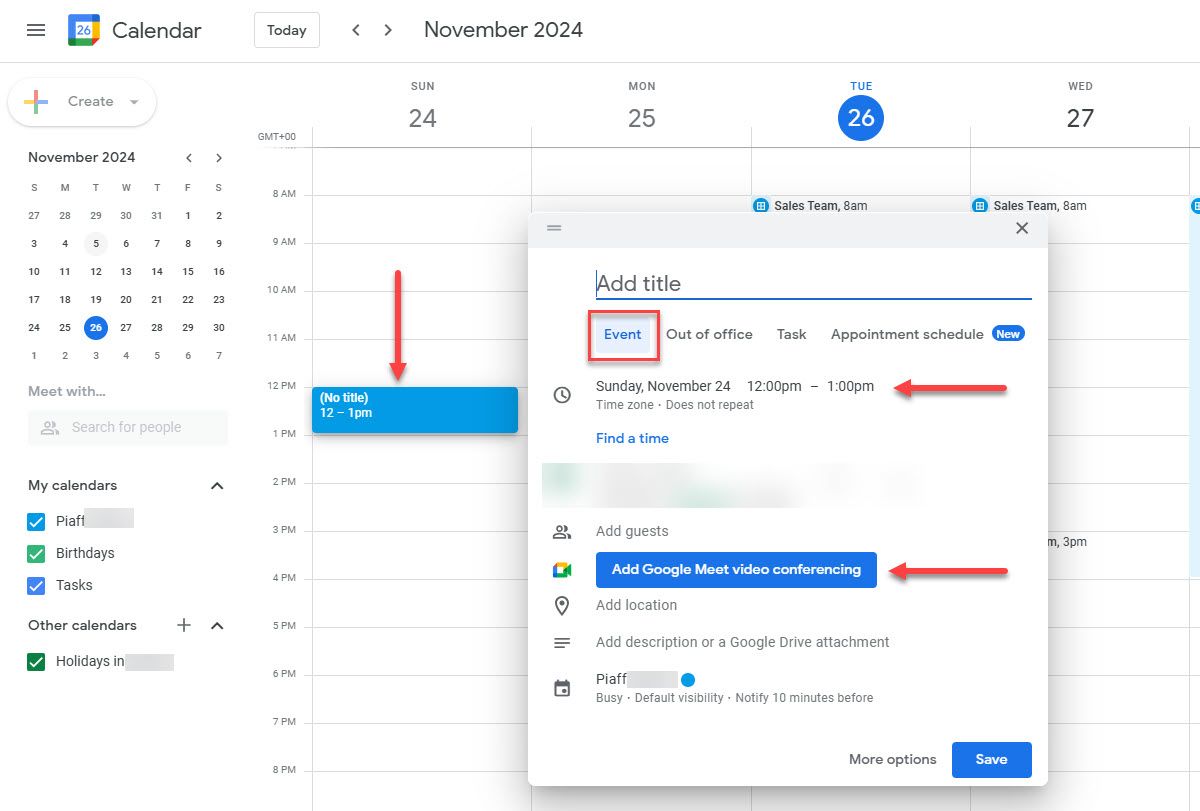Click the description and attachment icon

pyautogui.click(x=561, y=642)
